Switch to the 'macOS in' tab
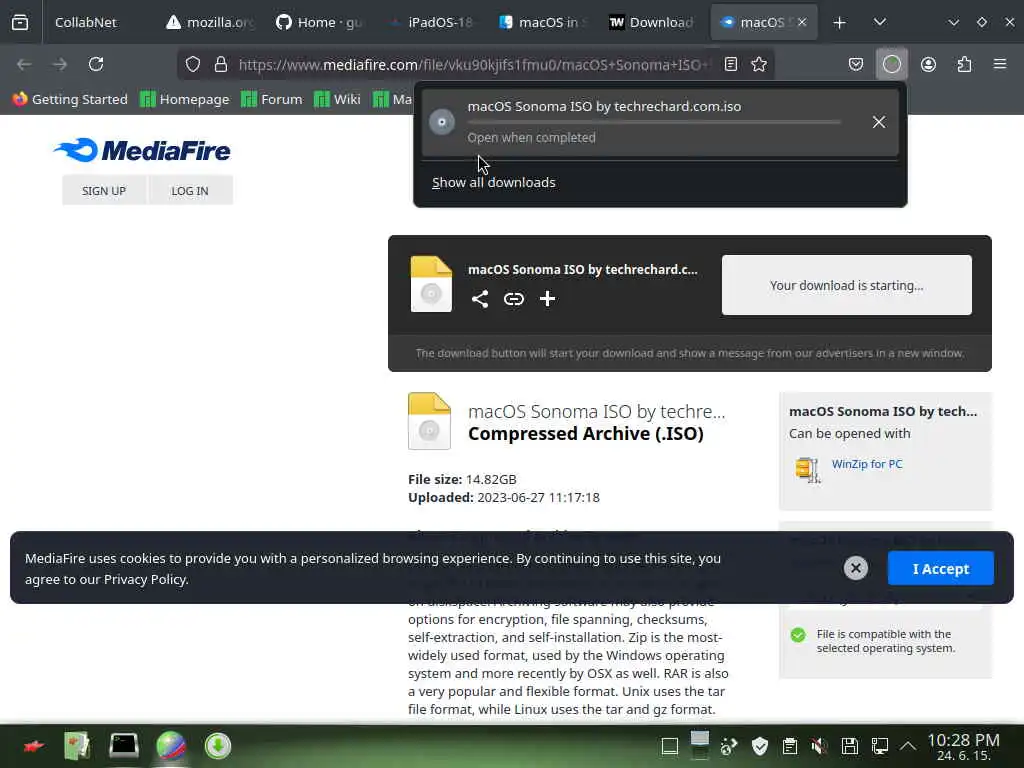Screen dimensions: 1024x768 [x=543, y=22]
